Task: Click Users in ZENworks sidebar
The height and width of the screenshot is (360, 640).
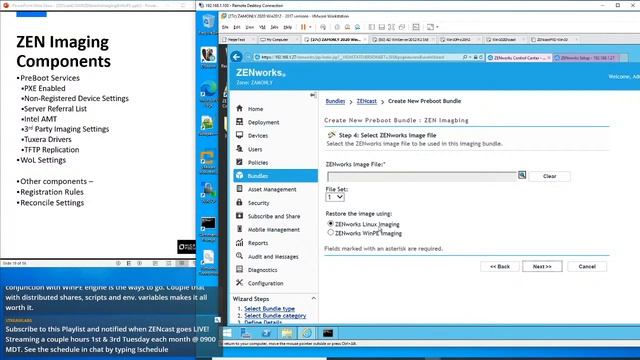Action: tap(255, 149)
